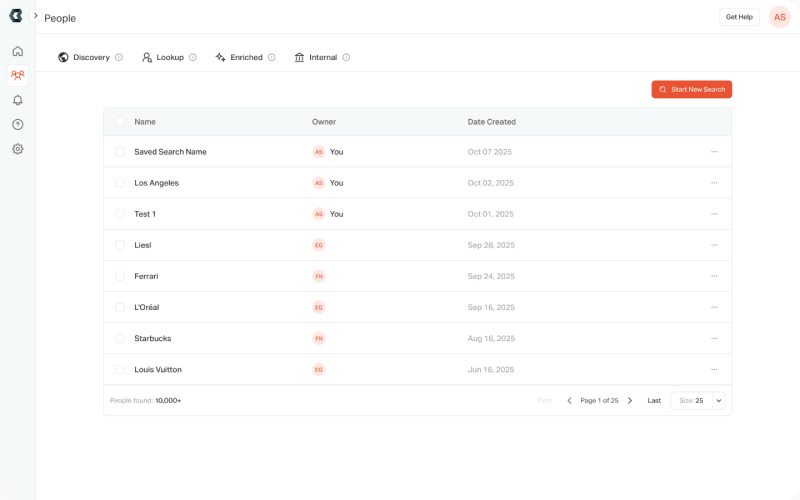
Task: Open the Home icon in sidebar
Action: [18, 51]
